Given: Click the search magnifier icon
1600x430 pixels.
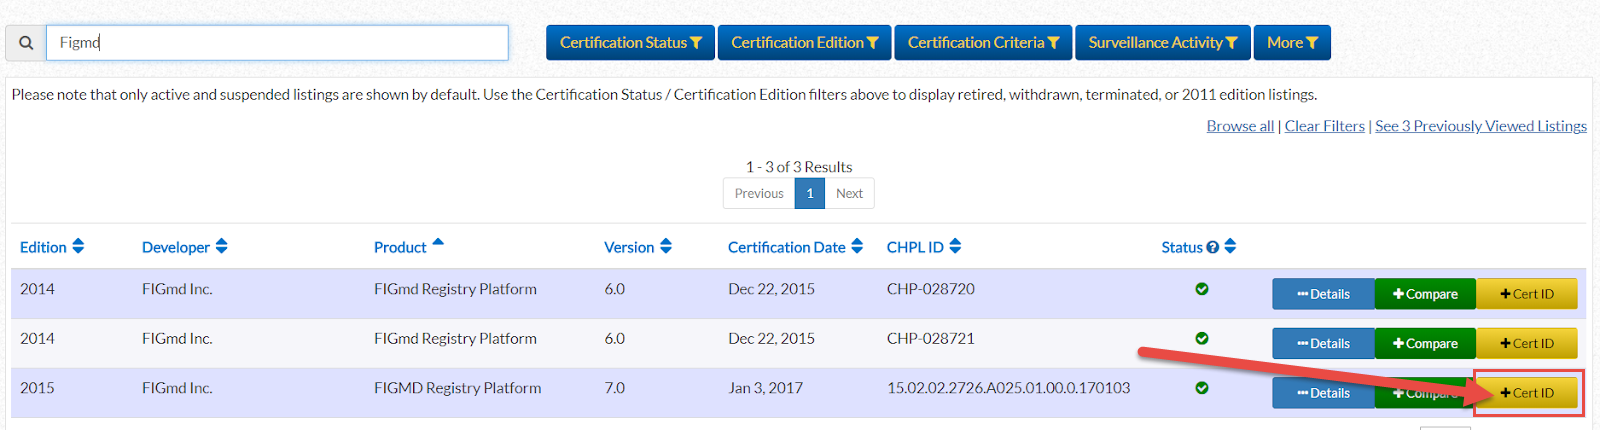Looking at the screenshot, I should coord(26,43).
